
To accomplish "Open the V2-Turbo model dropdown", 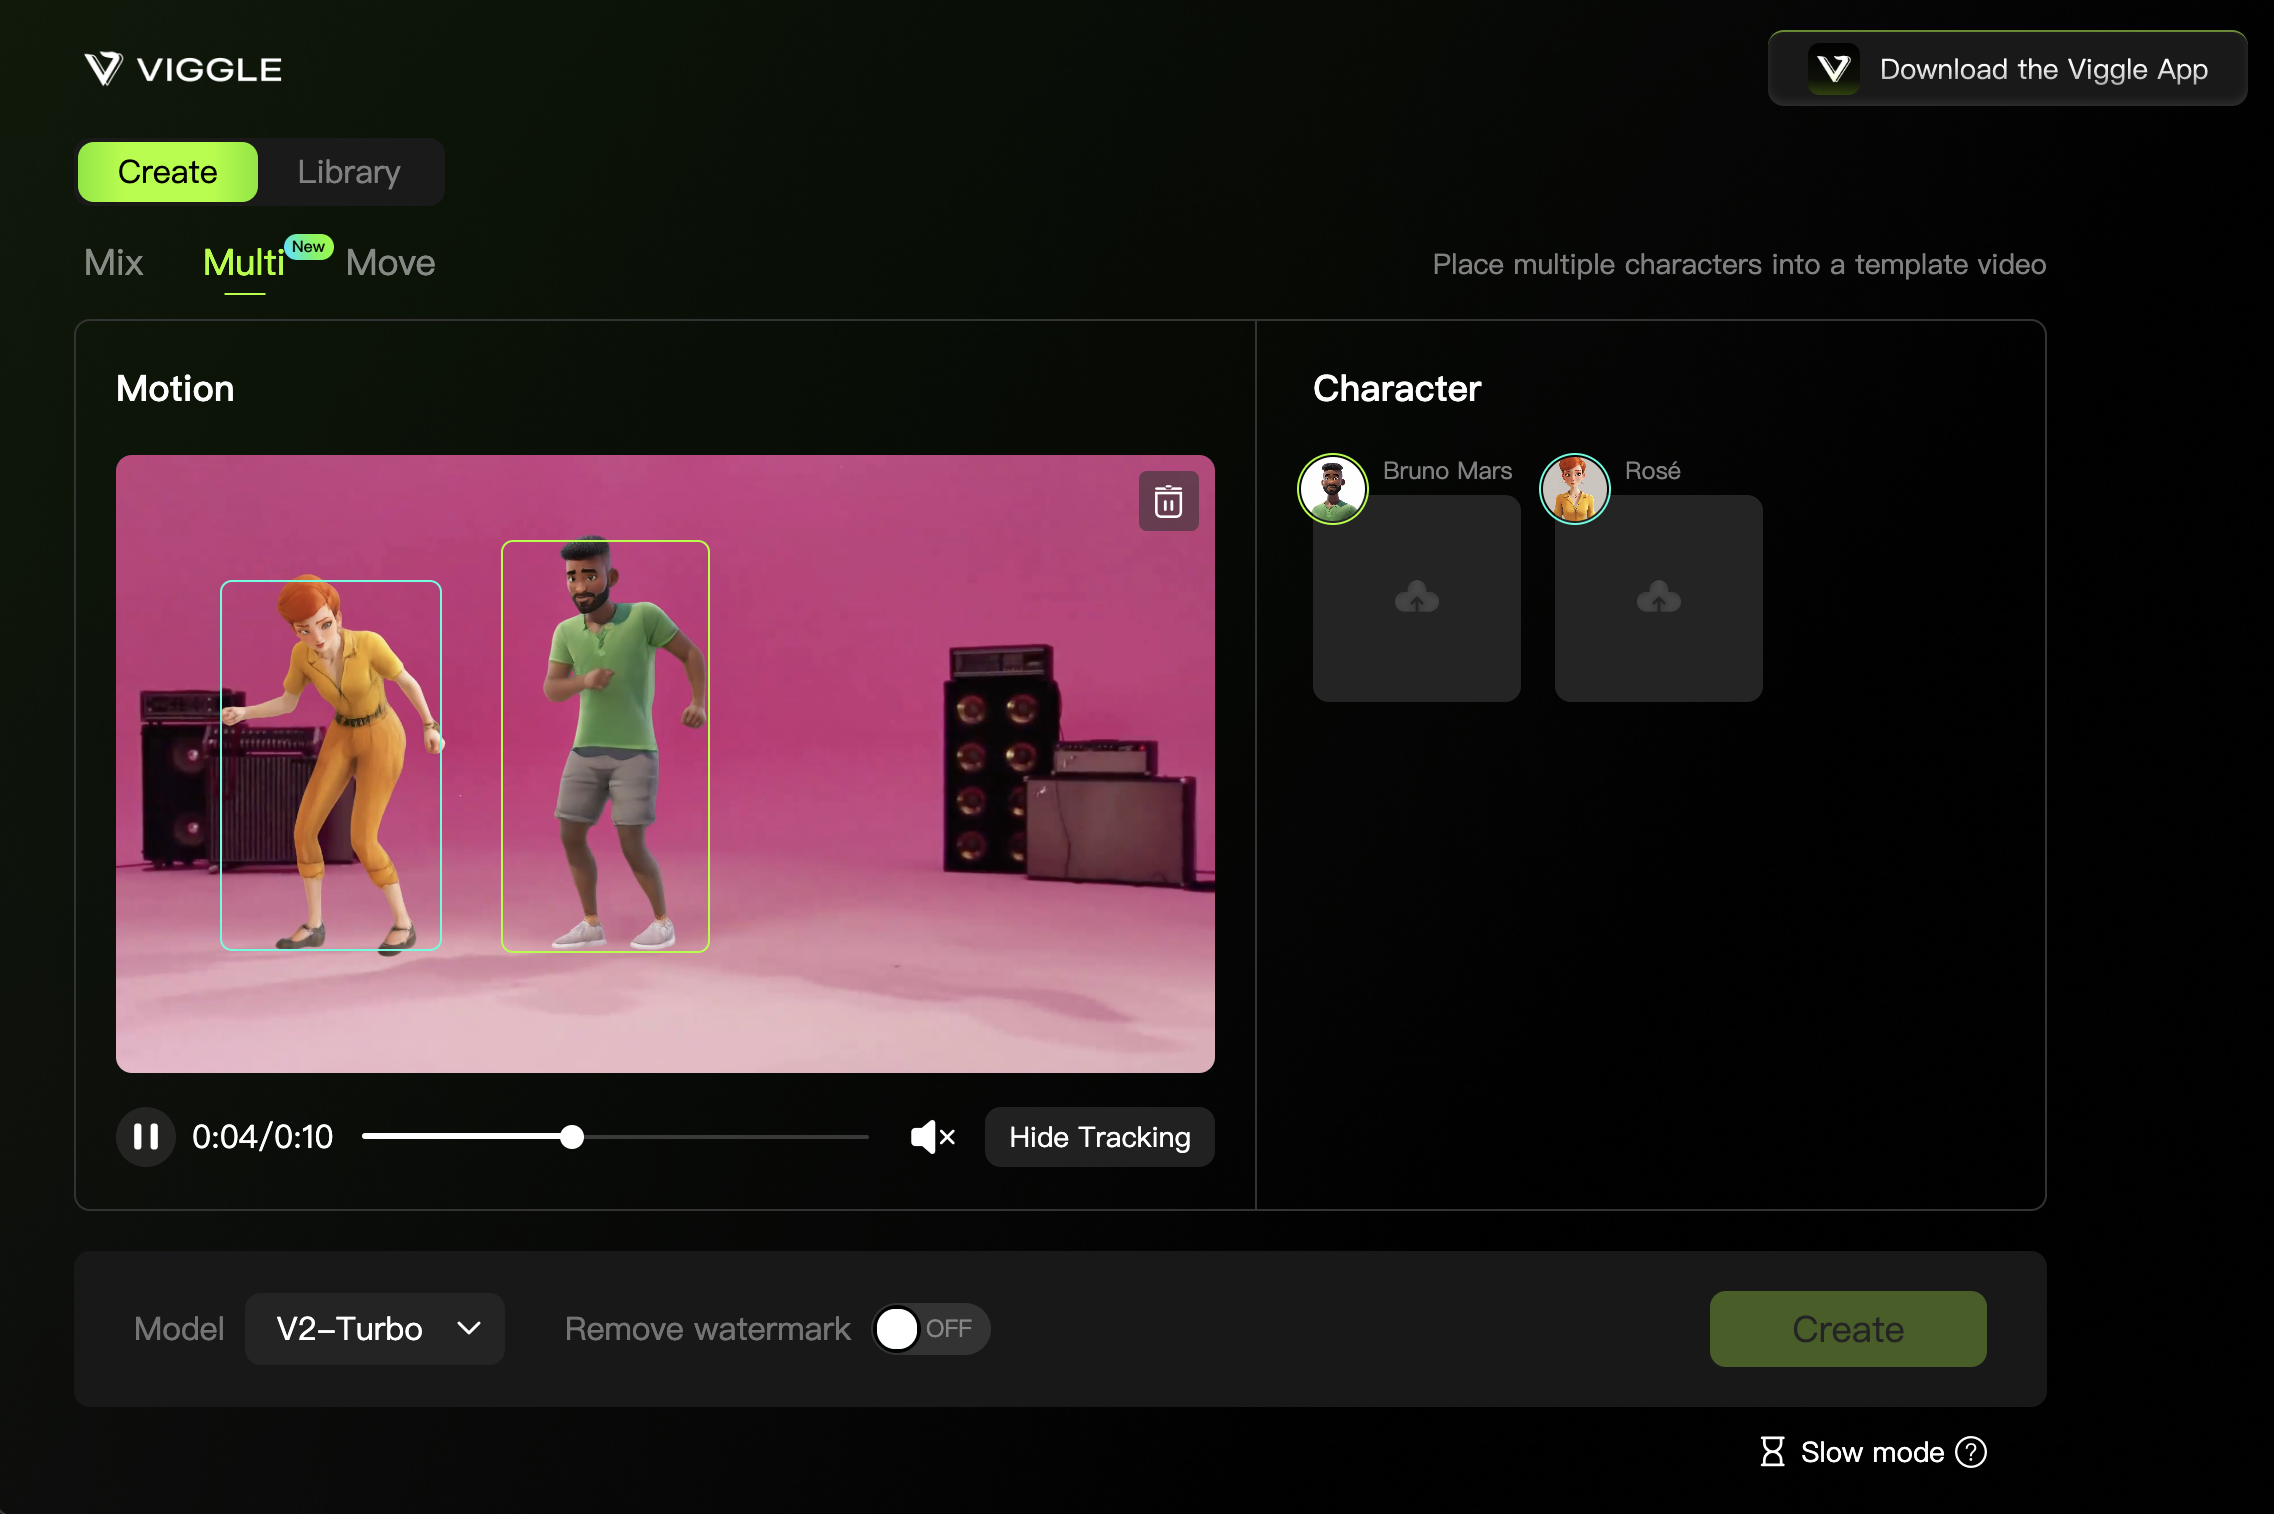I will tap(375, 1329).
